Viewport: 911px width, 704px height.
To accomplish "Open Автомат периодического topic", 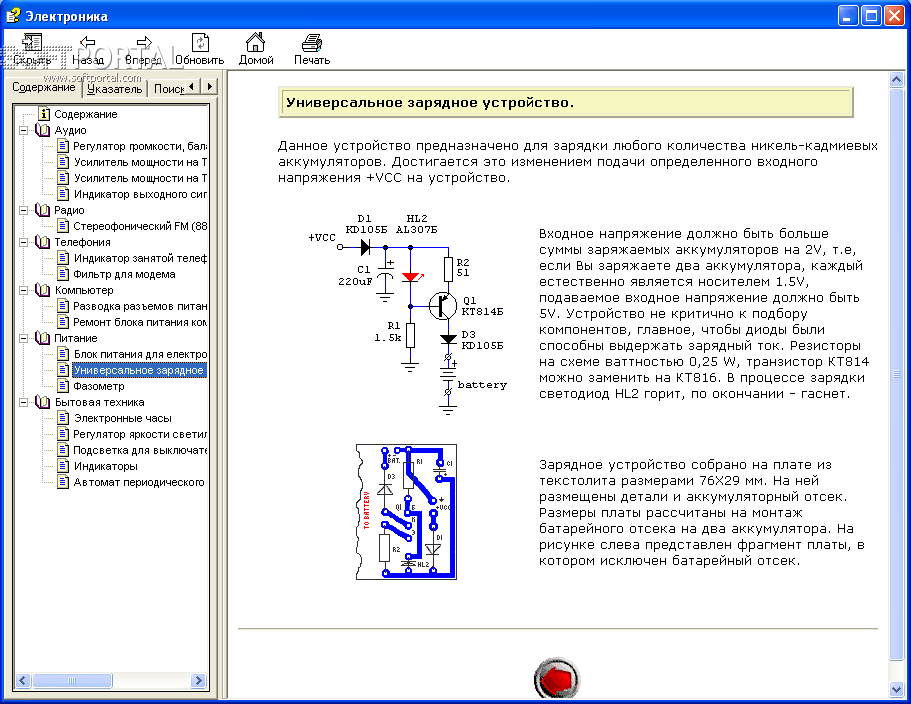I will click(139, 482).
